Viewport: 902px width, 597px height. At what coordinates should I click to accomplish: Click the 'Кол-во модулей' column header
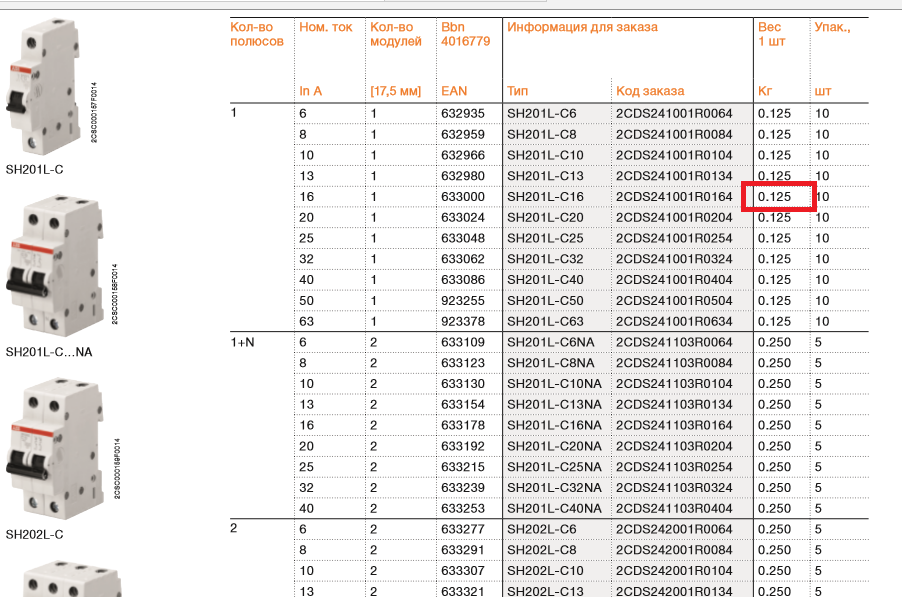tap(396, 34)
